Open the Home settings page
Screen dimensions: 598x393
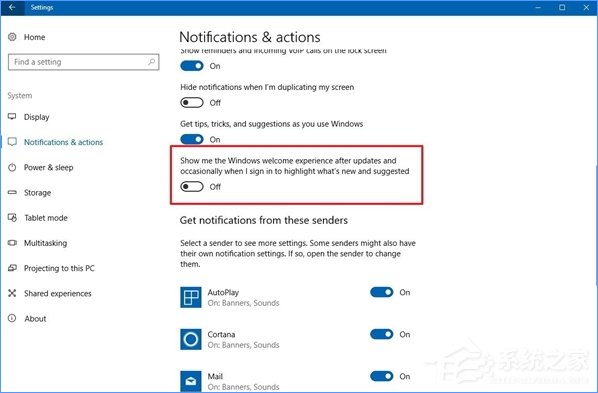pos(34,37)
